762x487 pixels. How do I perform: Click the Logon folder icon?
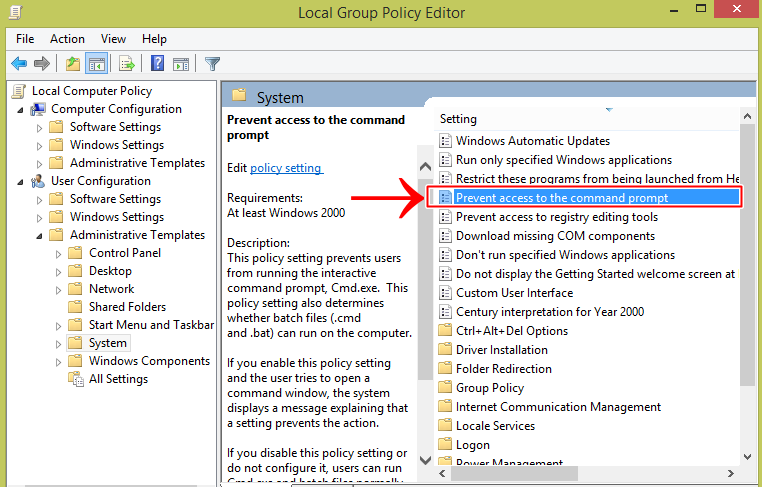(445, 444)
